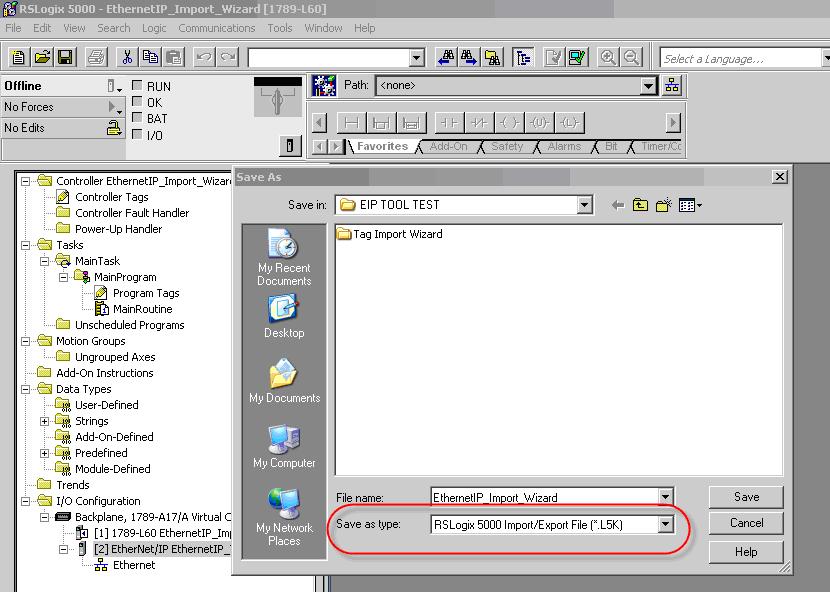Click the Verify Routine icon
The width and height of the screenshot is (830, 592).
point(554,57)
